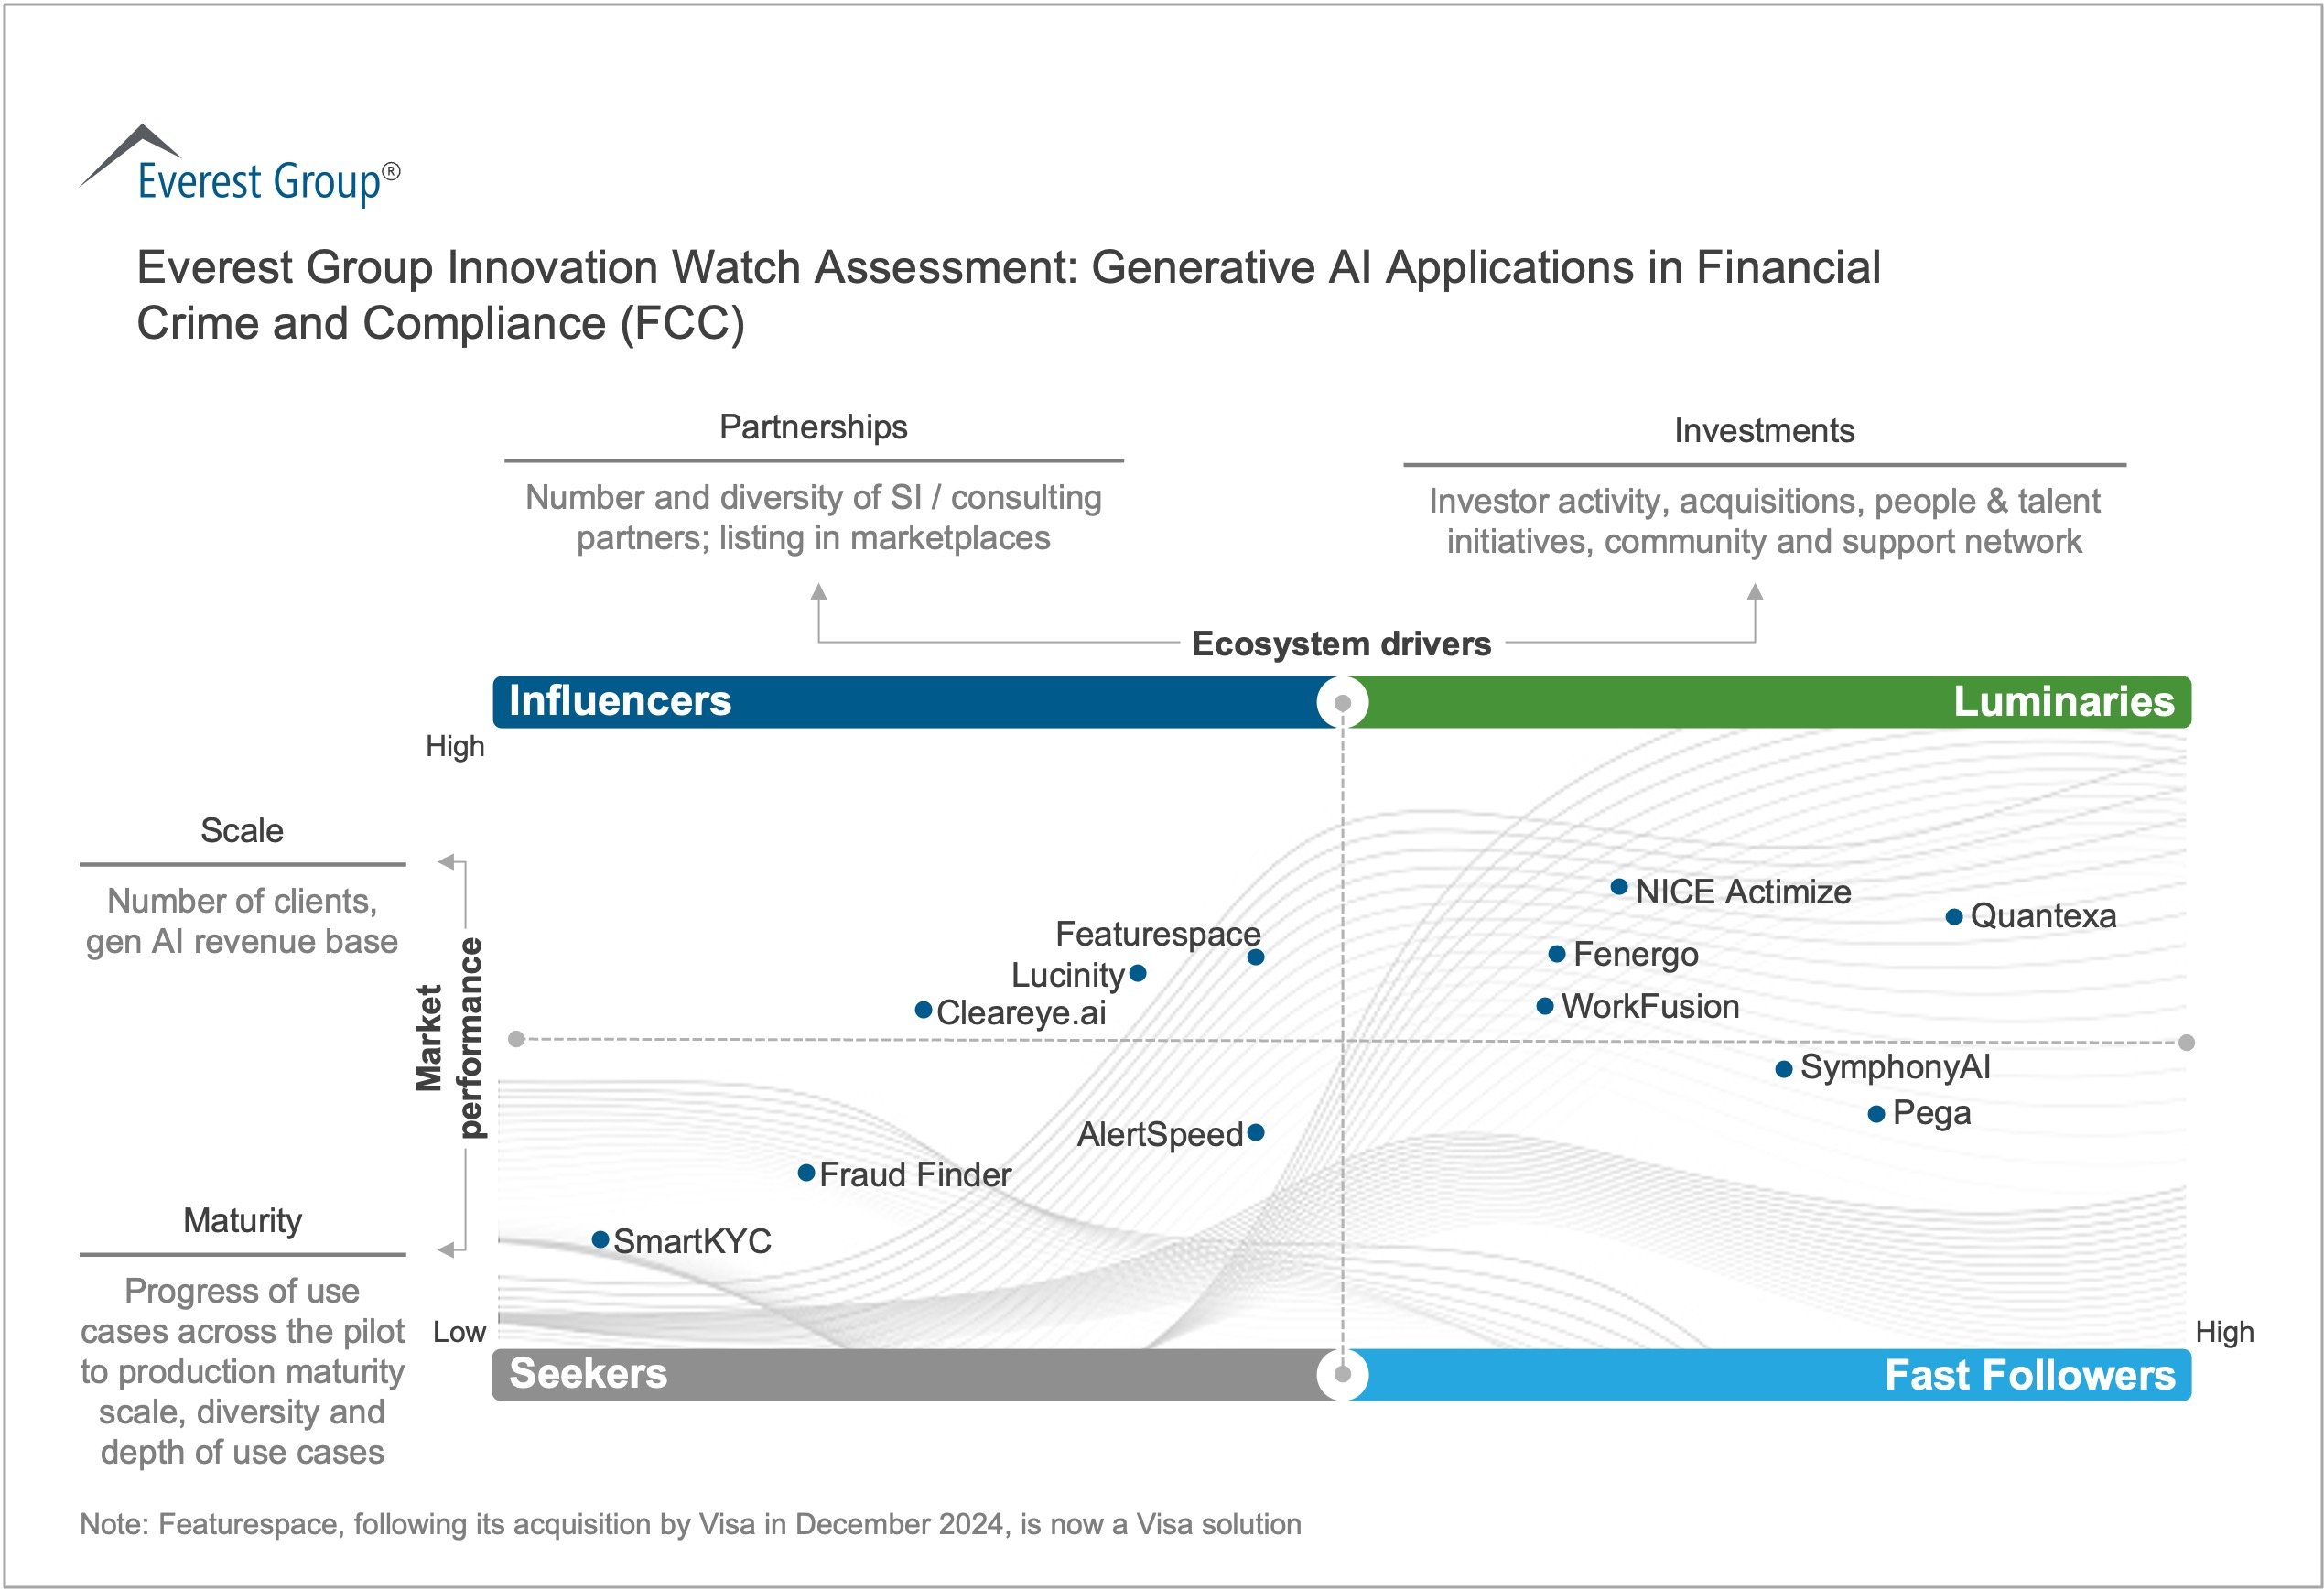Click the NICE Actimize marker dot
2324x1590 pixels.
1619,887
